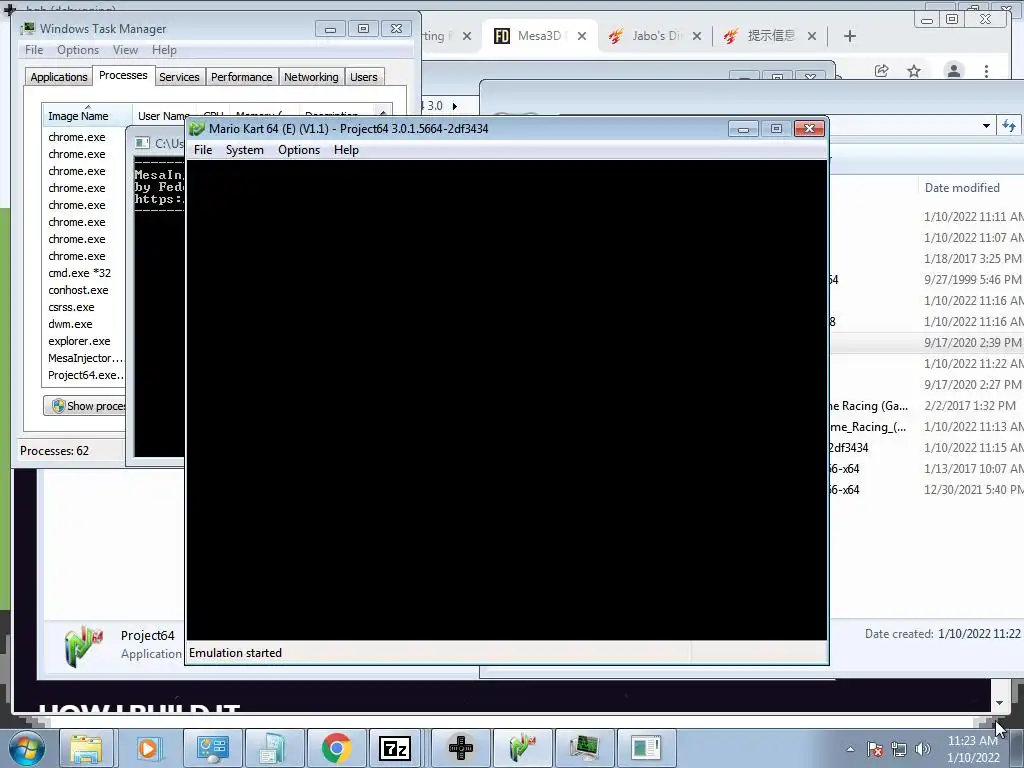Open the File menu in Project64
The width and height of the screenshot is (1024, 768).
202,150
